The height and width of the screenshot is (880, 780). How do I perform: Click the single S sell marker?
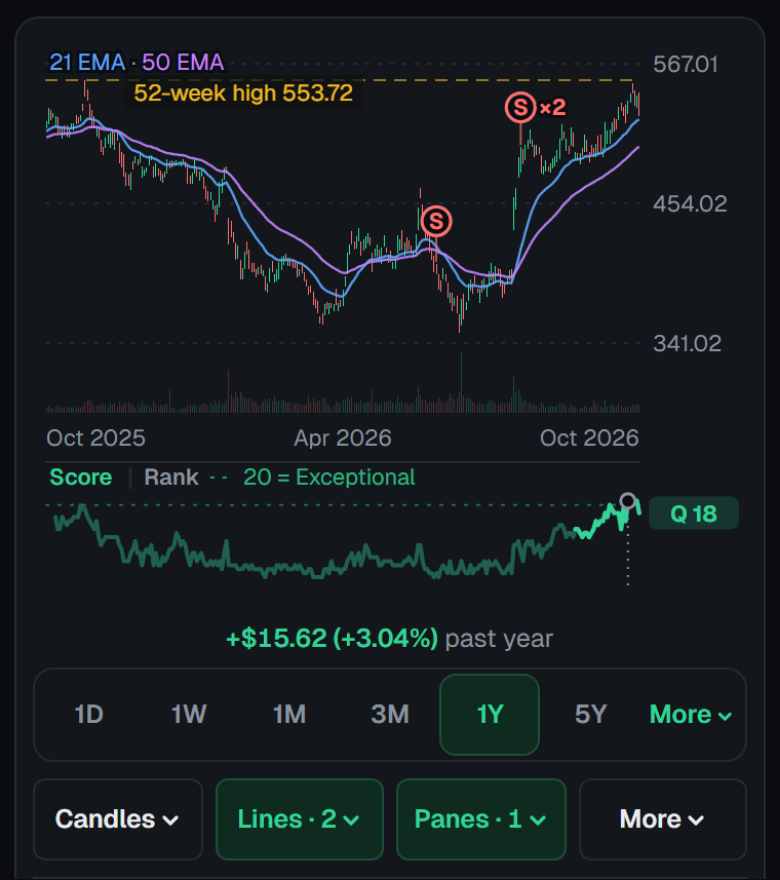click(x=436, y=221)
